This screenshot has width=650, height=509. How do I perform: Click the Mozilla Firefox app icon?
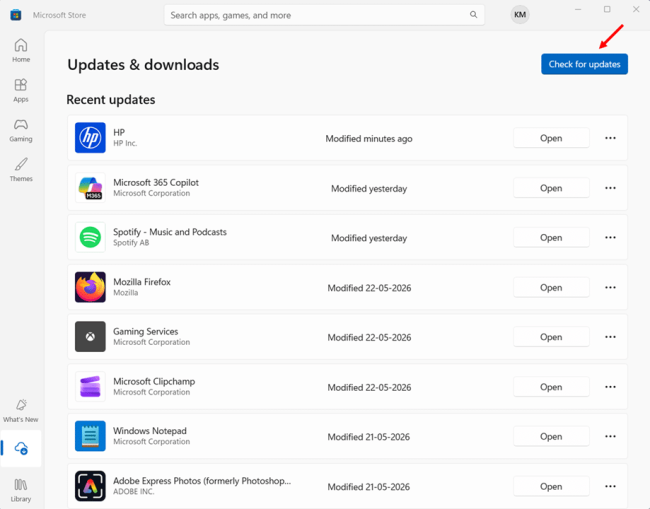90,287
